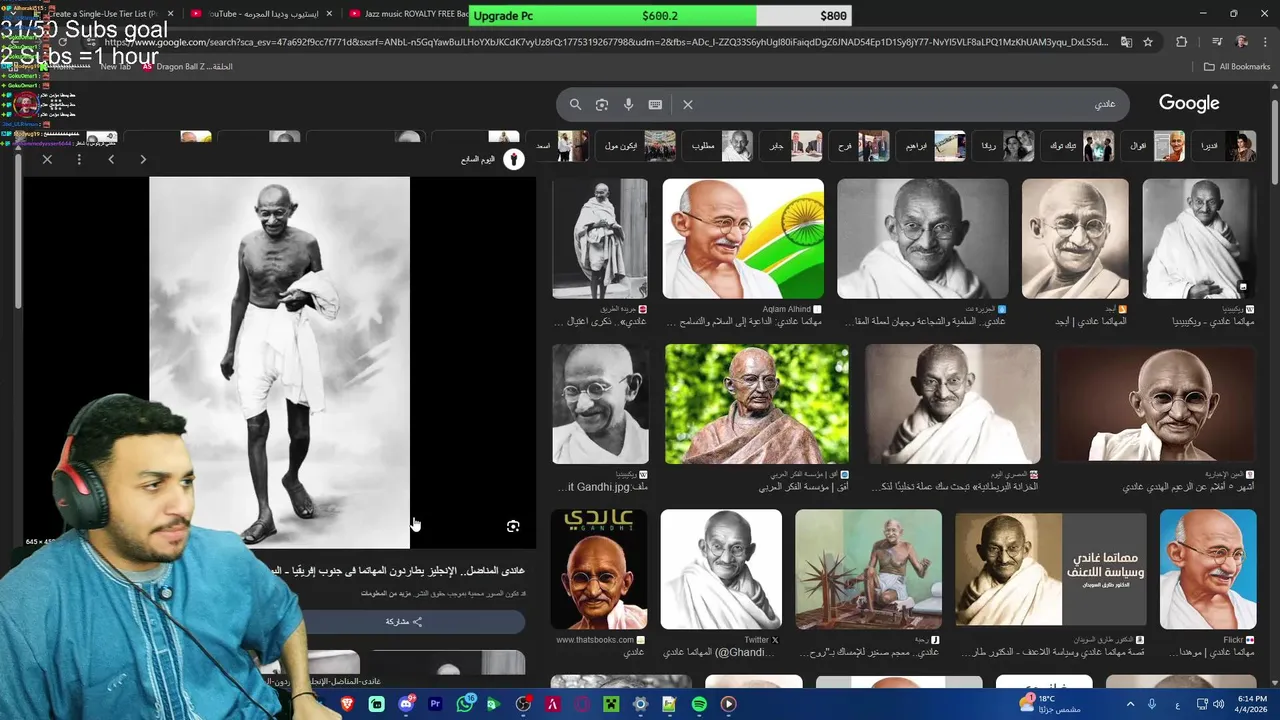
Task: Open the settings gear app in taskbar
Action: click(x=640, y=704)
